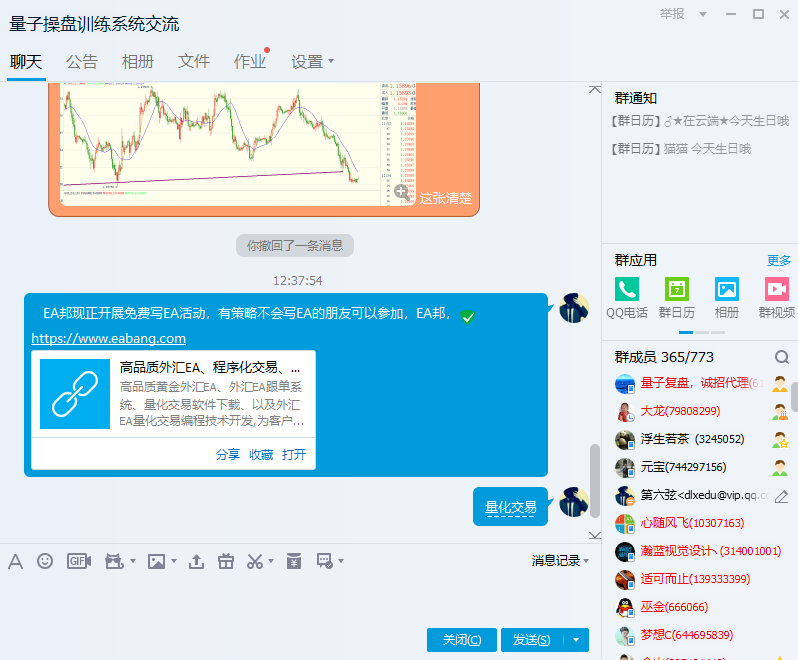Select member 元宝(744297156)
The height and width of the screenshot is (660, 798).
701,467
